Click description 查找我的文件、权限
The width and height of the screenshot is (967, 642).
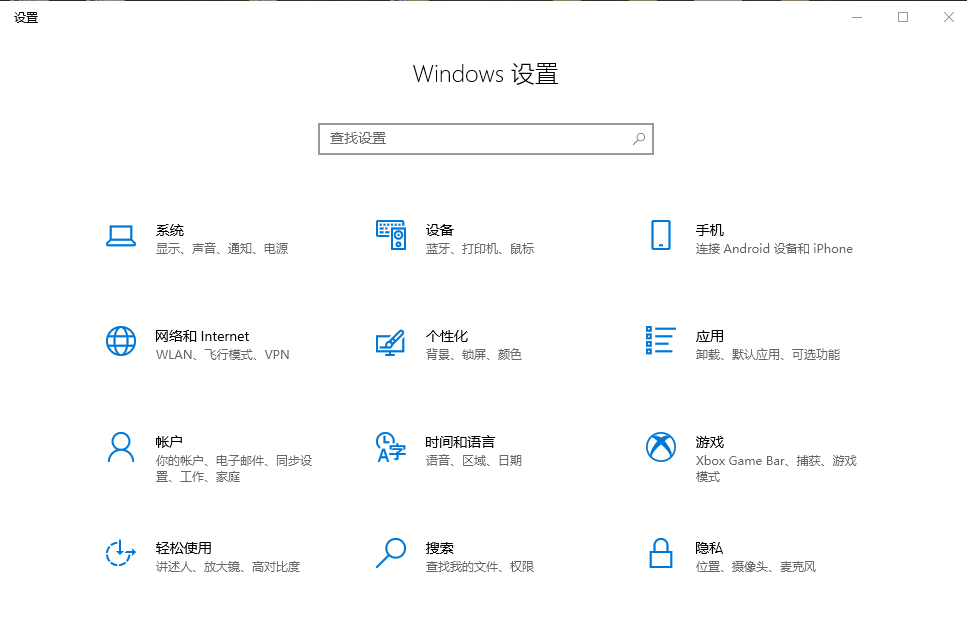tap(480, 567)
